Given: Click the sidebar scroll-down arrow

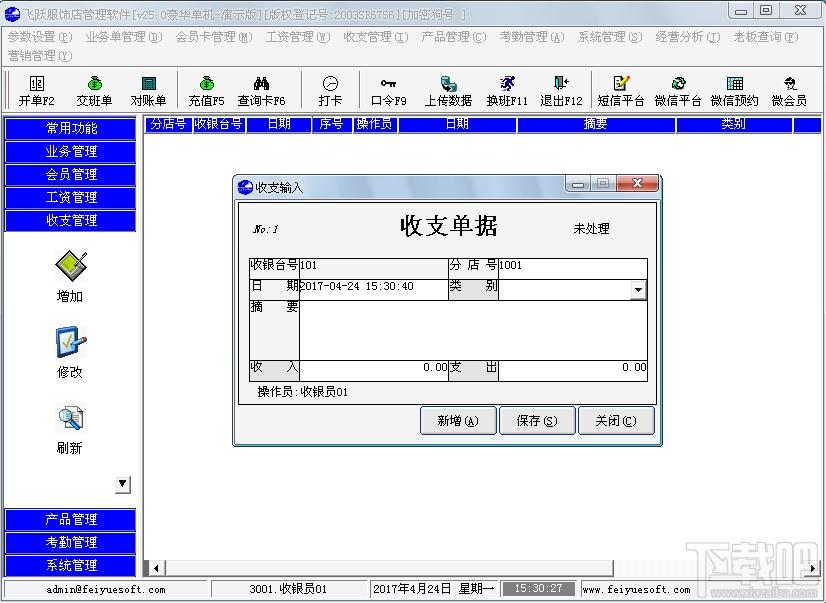Looking at the screenshot, I should 122,485.
